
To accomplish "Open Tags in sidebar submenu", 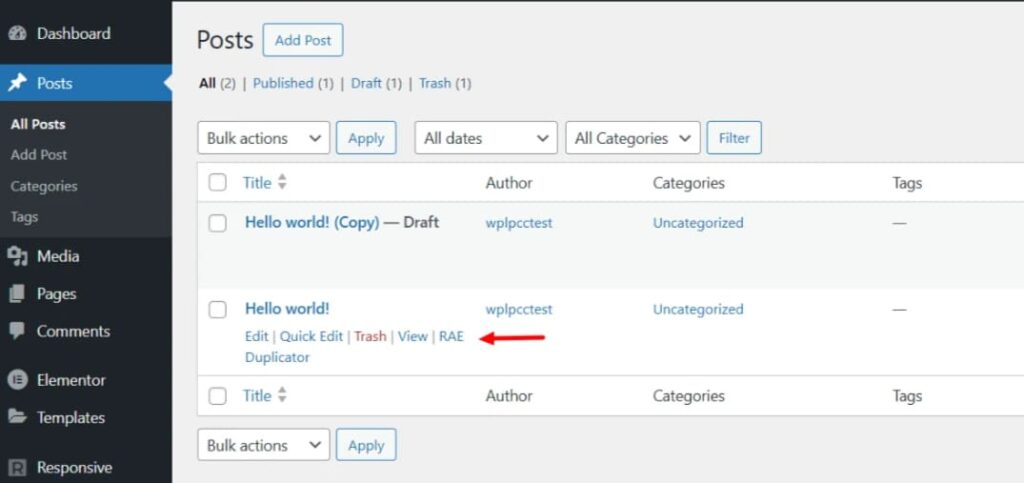I will pos(24,217).
